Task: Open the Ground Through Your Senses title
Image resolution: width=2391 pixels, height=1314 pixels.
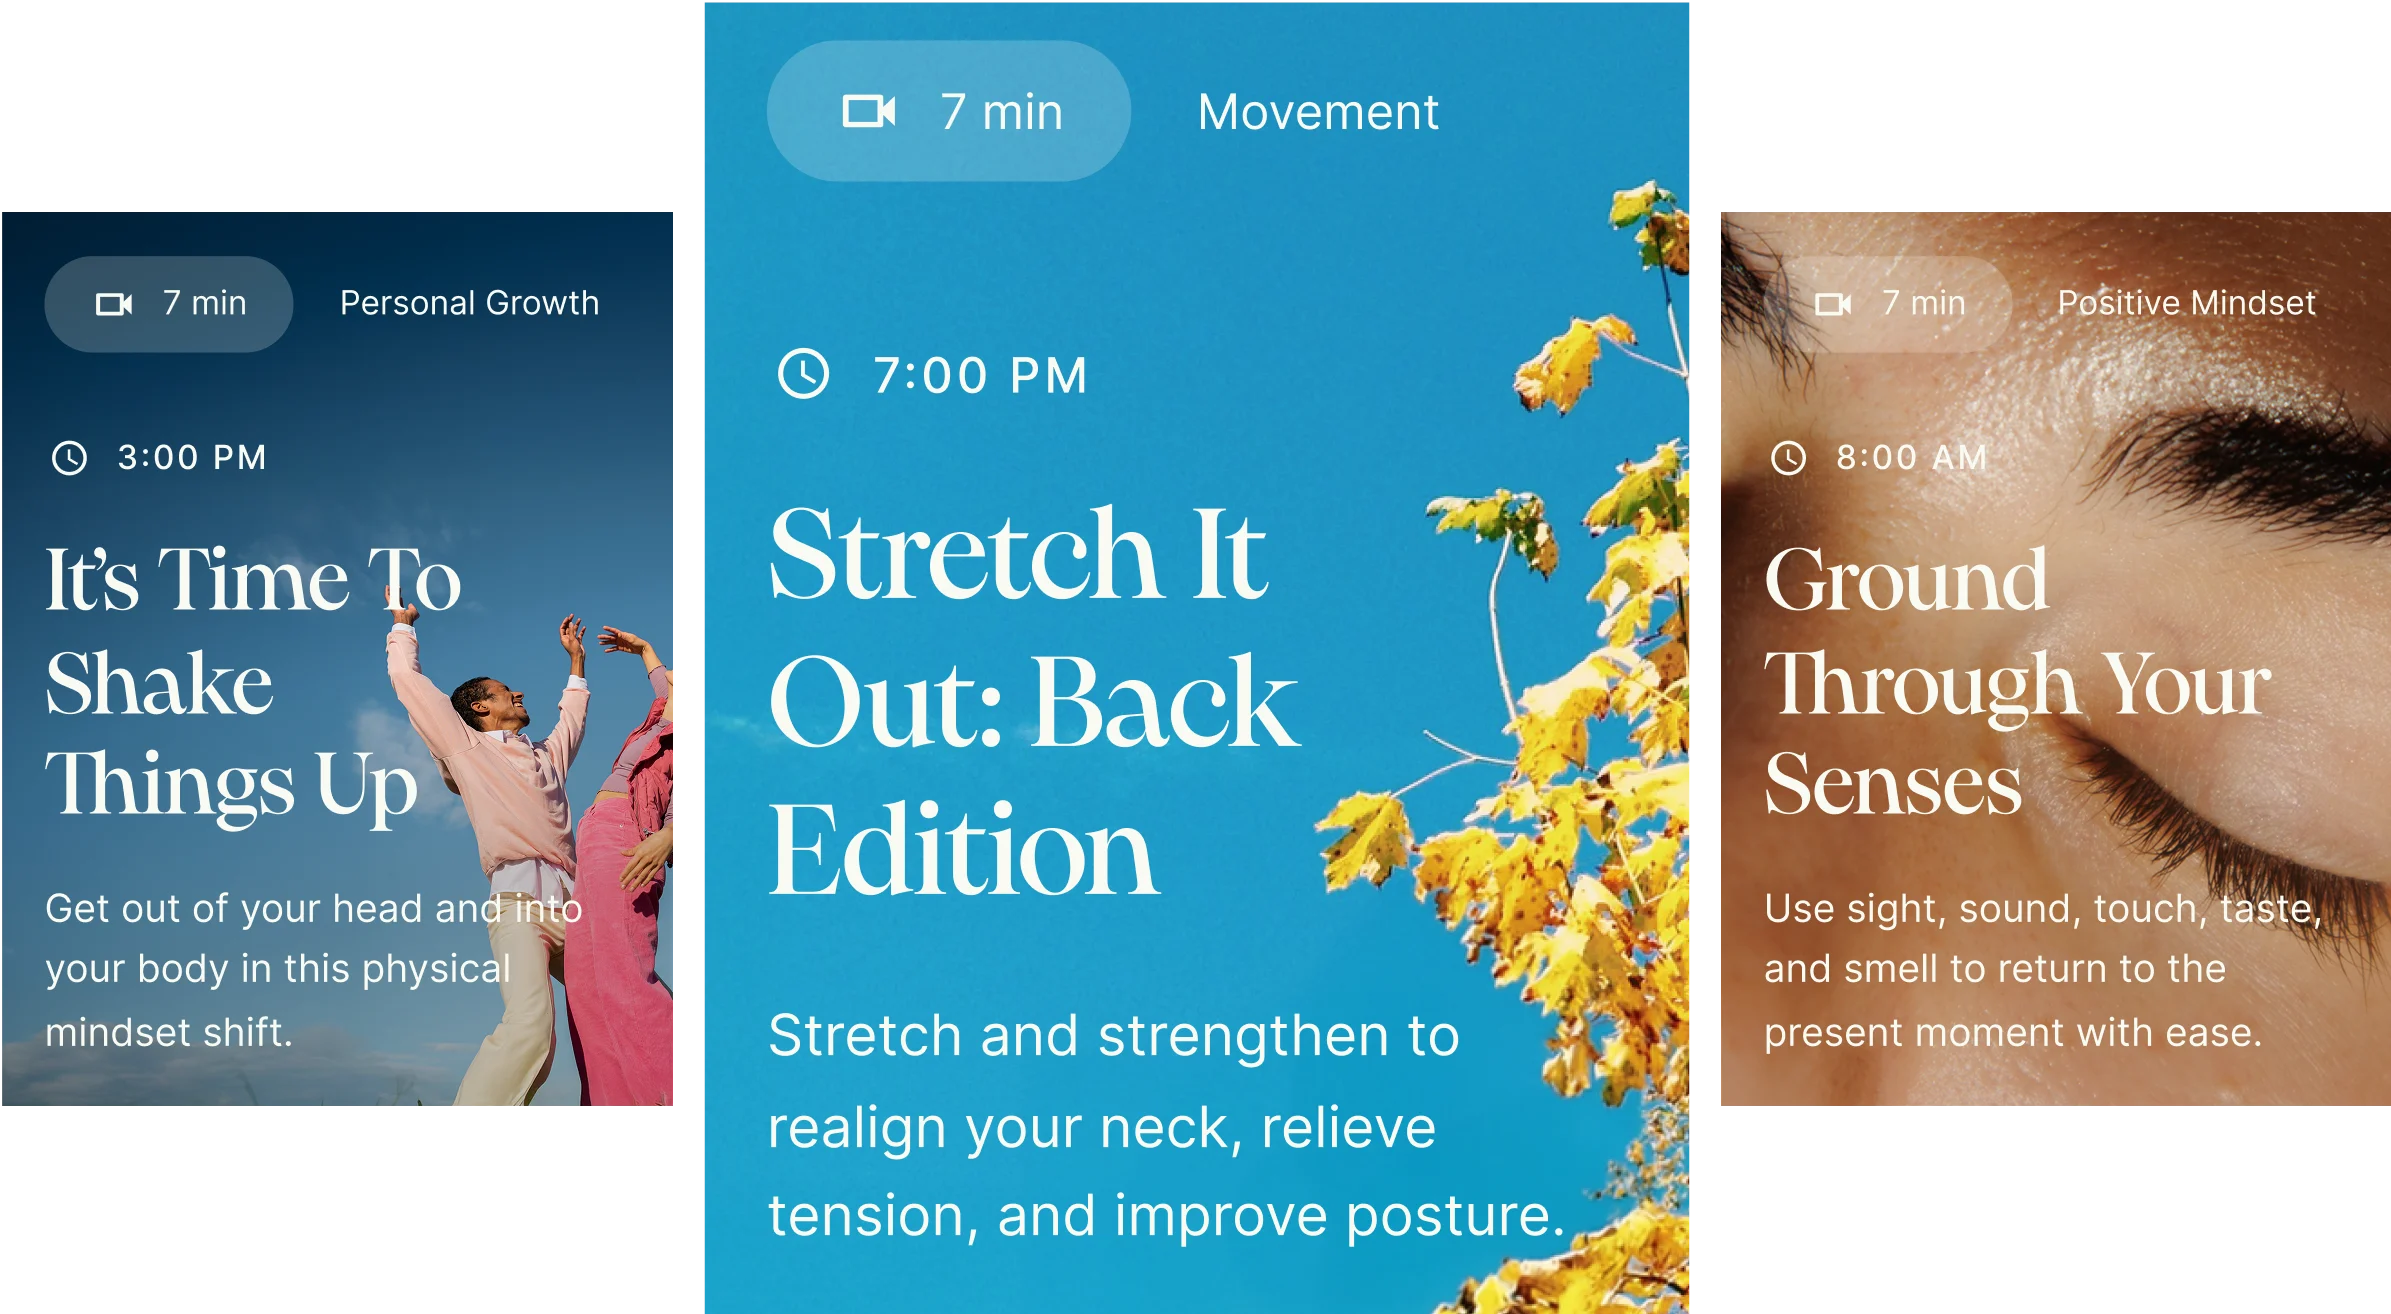Action: (x=2017, y=682)
